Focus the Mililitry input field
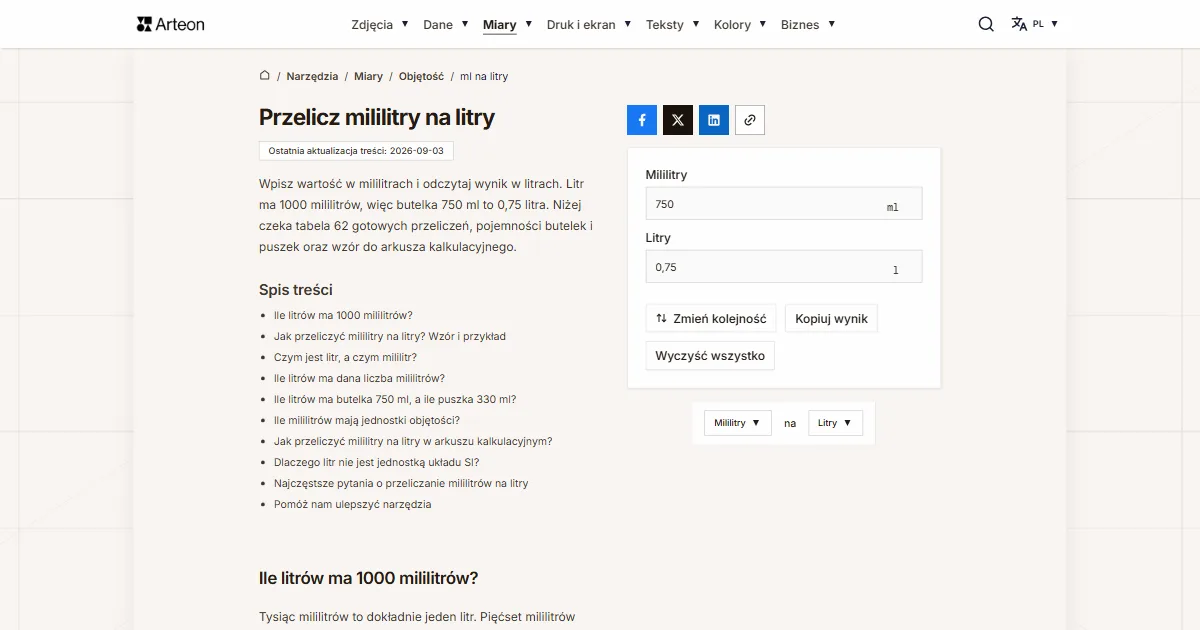 pyautogui.click(x=784, y=204)
